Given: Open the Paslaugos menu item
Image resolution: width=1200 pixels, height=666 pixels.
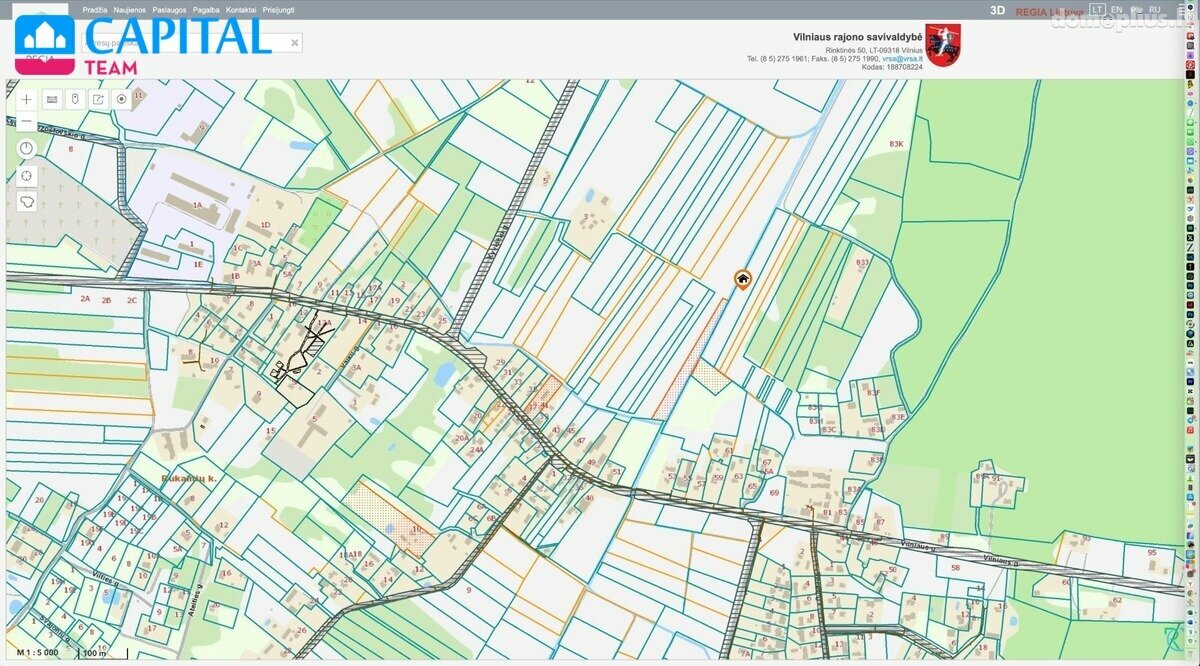Looking at the screenshot, I should (x=170, y=9).
